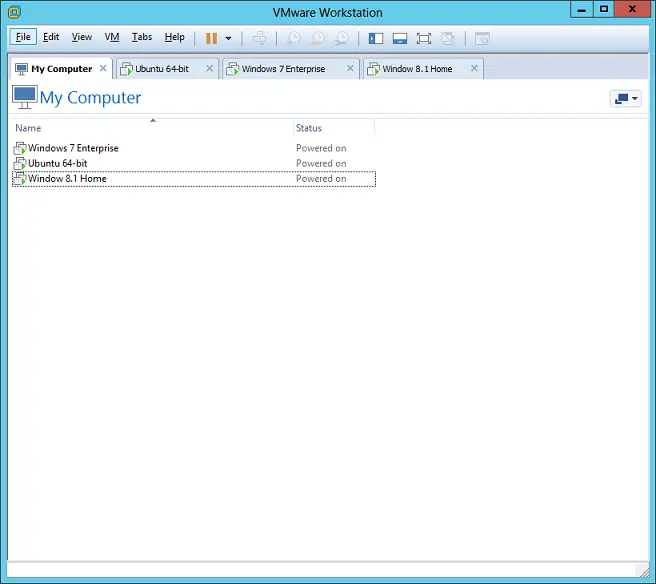656x584 pixels.
Task: Open the VM menu
Action: (112, 37)
